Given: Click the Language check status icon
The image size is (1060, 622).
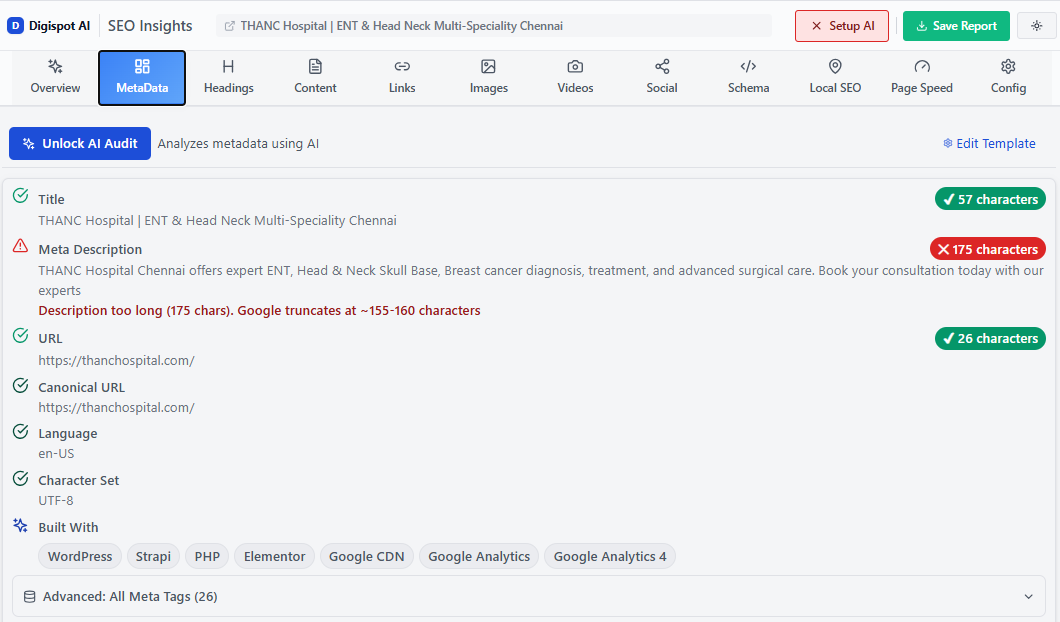Looking at the screenshot, I should pos(21,431).
